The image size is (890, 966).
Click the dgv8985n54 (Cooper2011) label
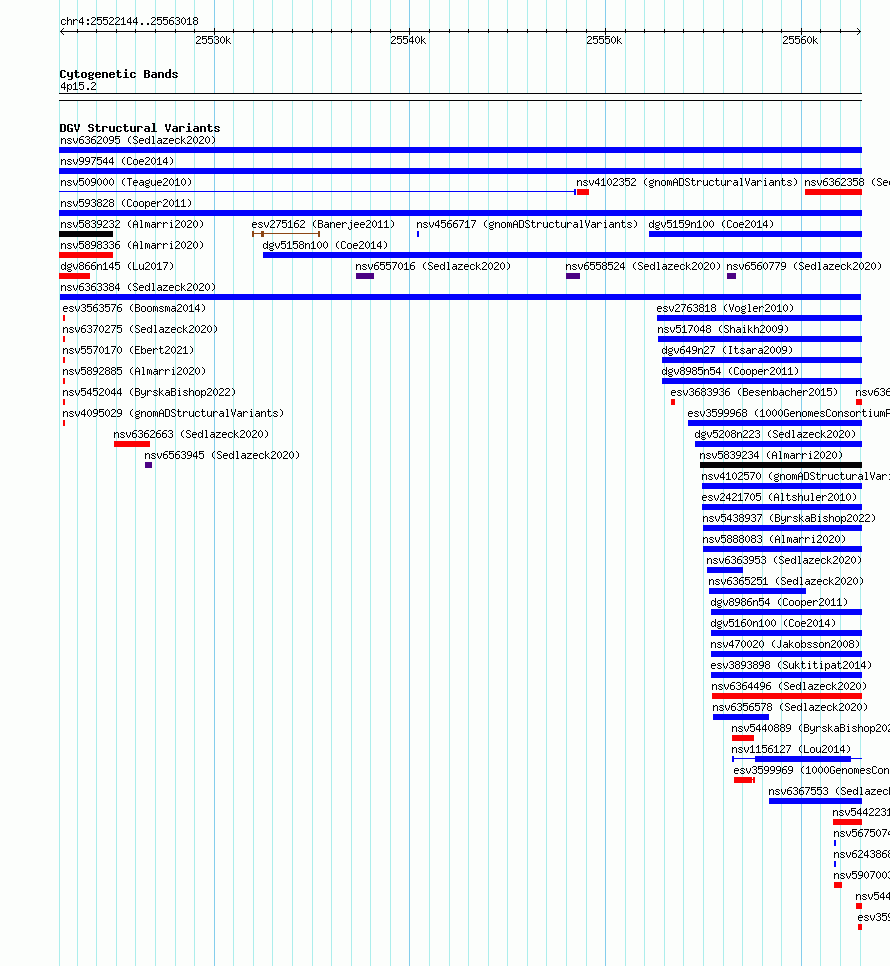[x=730, y=371]
